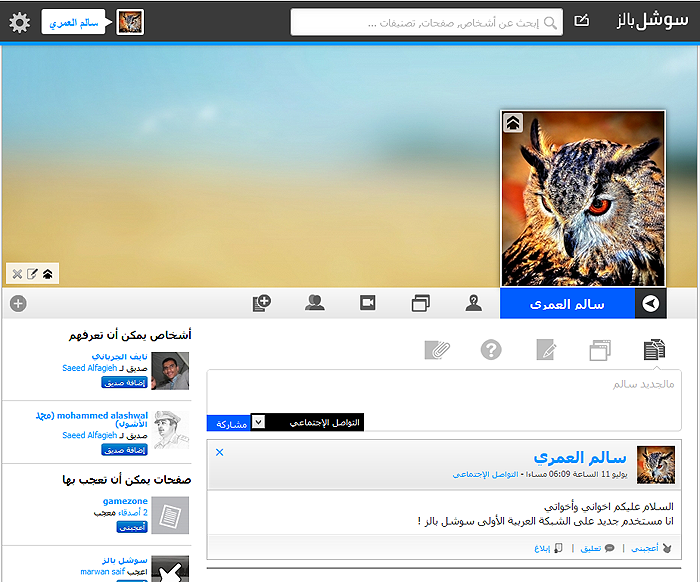Close the post with the blue X

219,453
